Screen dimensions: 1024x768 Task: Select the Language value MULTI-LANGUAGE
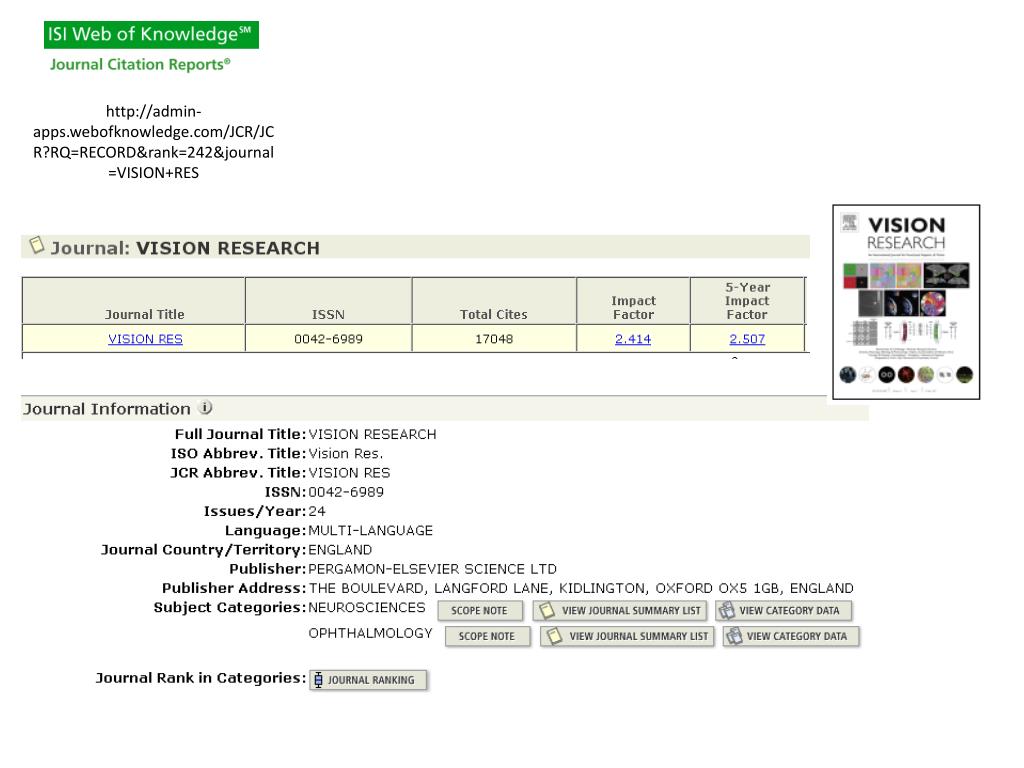370,530
